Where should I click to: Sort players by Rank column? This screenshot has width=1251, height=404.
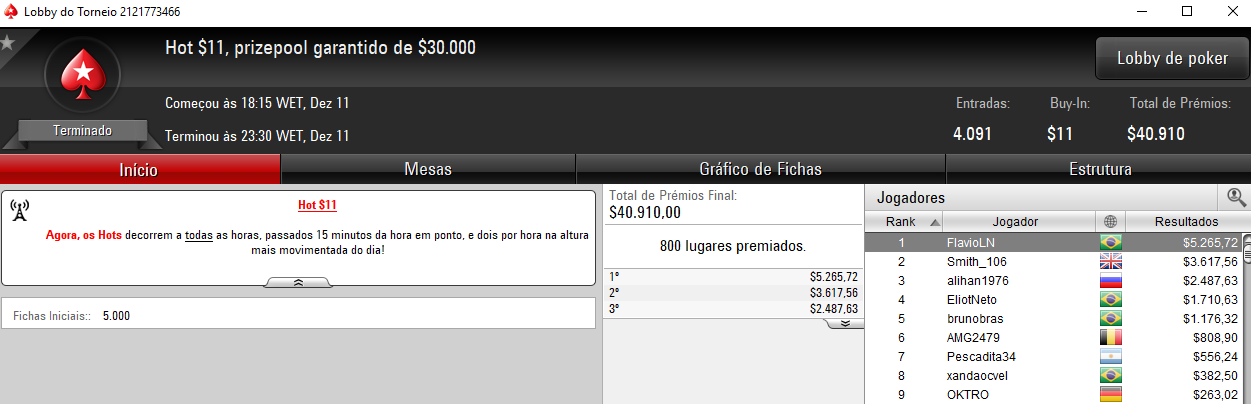(x=903, y=222)
